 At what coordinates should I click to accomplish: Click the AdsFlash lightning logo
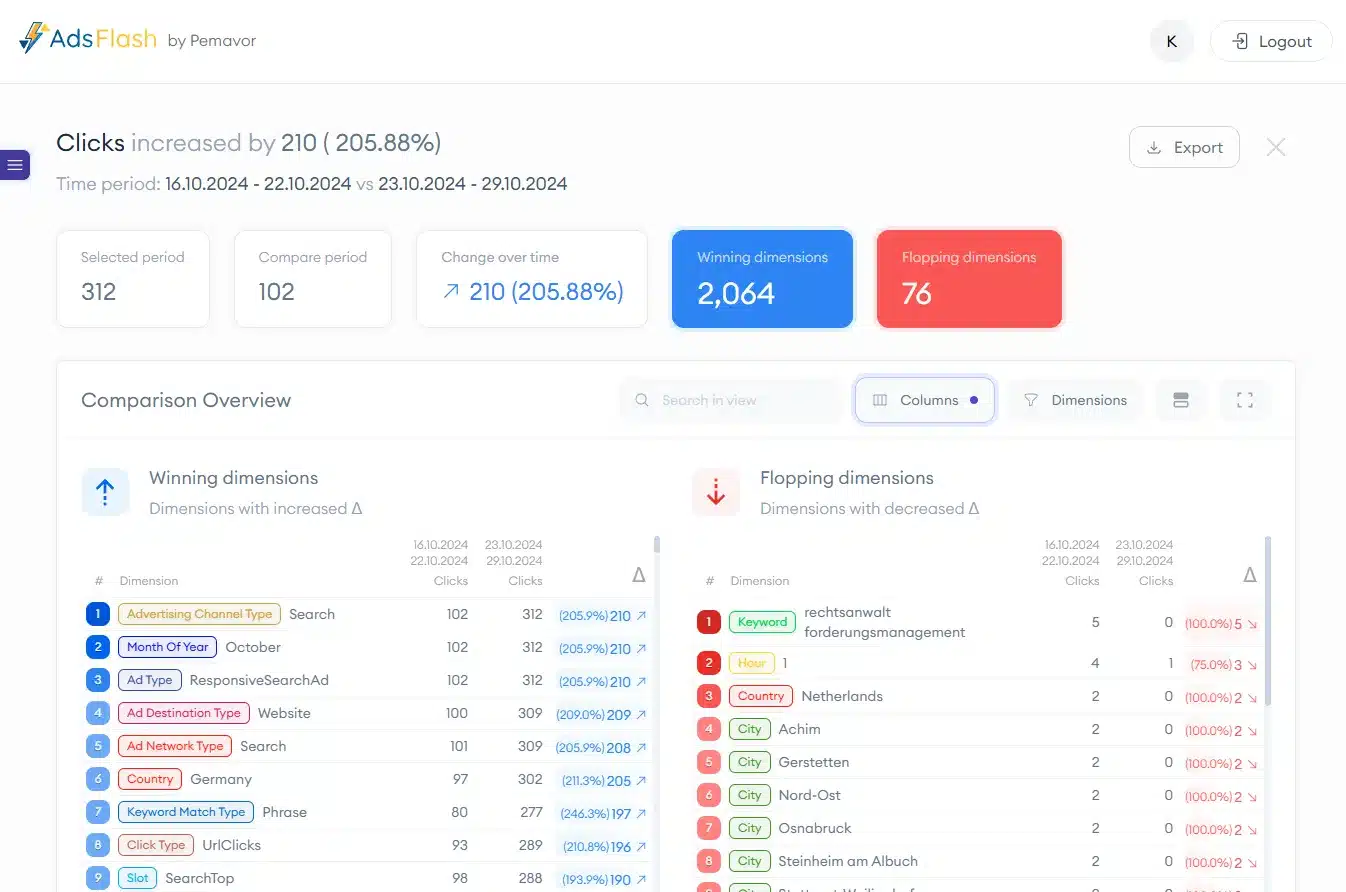pyautogui.click(x=34, y=40)
